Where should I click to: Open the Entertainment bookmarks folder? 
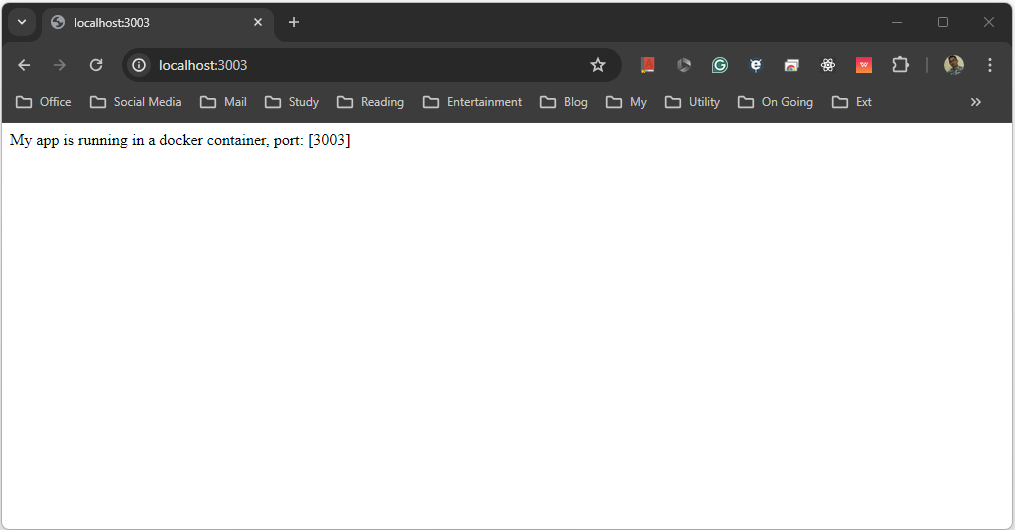coord(473,102)
